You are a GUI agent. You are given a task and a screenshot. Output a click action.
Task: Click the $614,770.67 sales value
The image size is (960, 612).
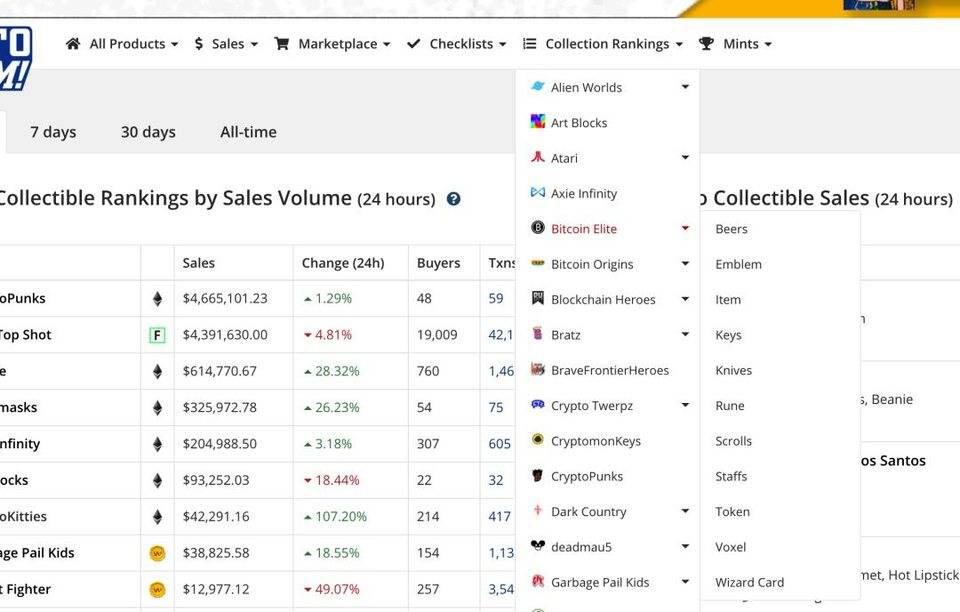coord(220,371)
